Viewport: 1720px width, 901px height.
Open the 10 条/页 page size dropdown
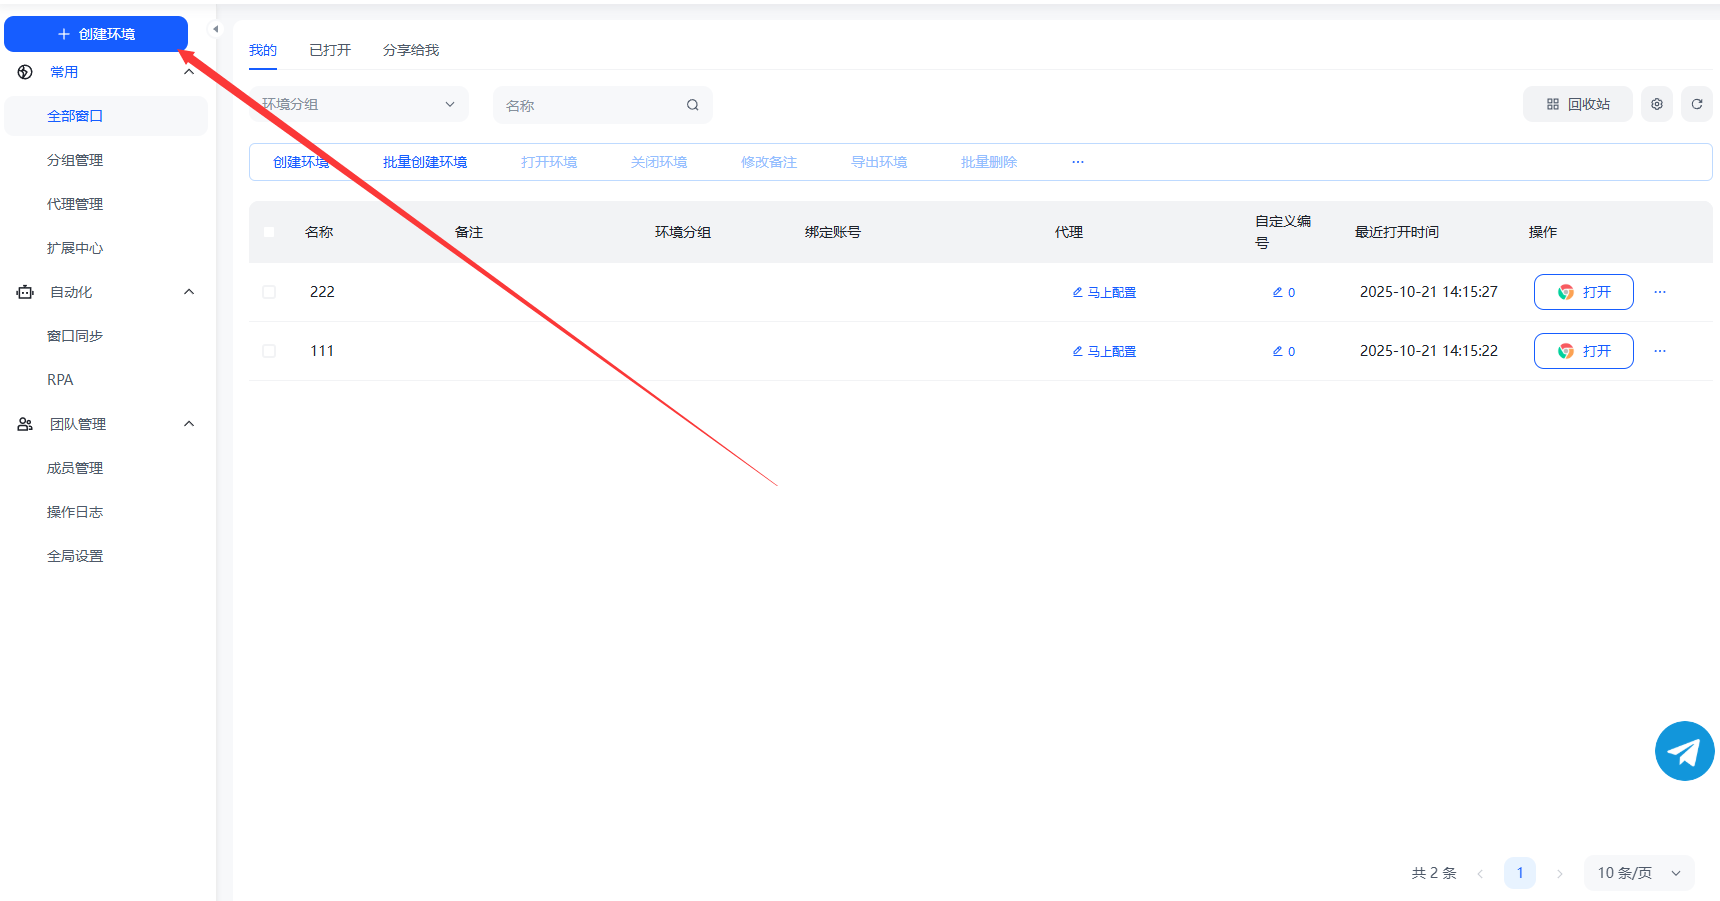tap(1638, 873)
